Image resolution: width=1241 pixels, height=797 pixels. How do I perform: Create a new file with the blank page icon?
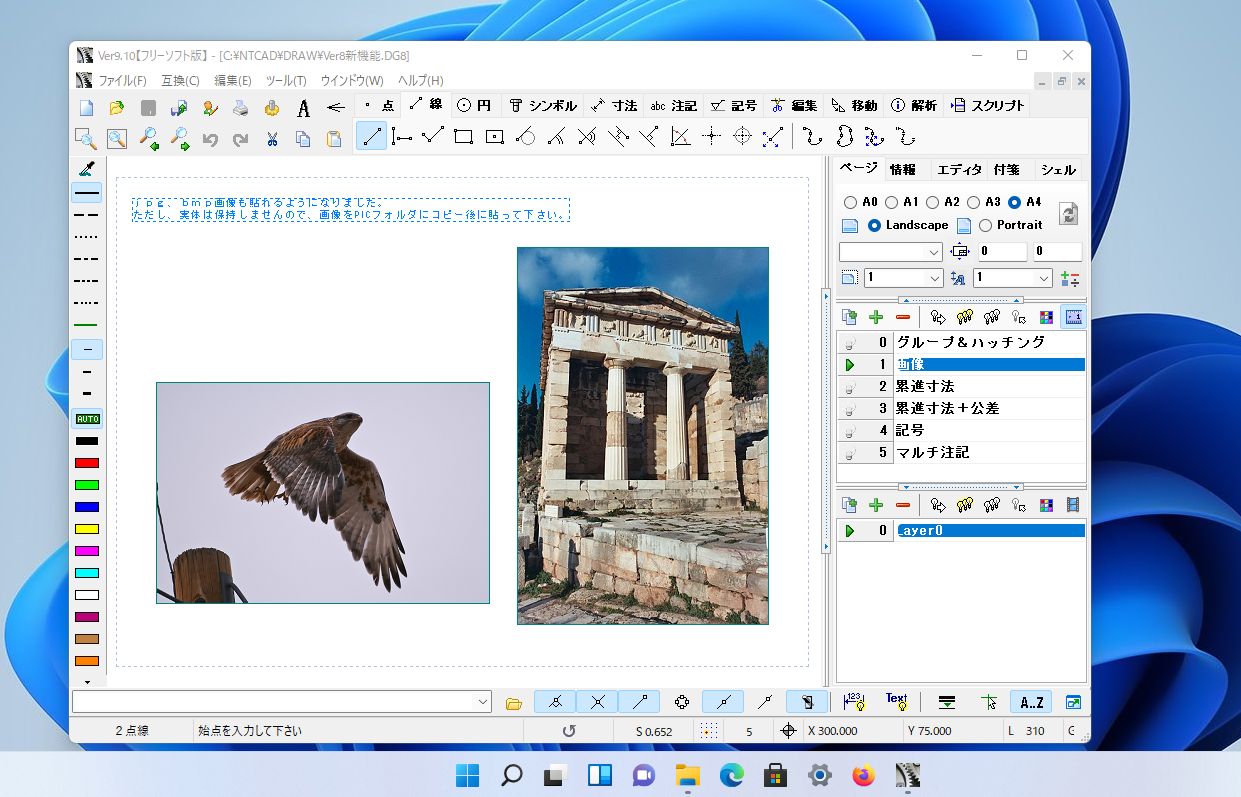pos(86,106)
